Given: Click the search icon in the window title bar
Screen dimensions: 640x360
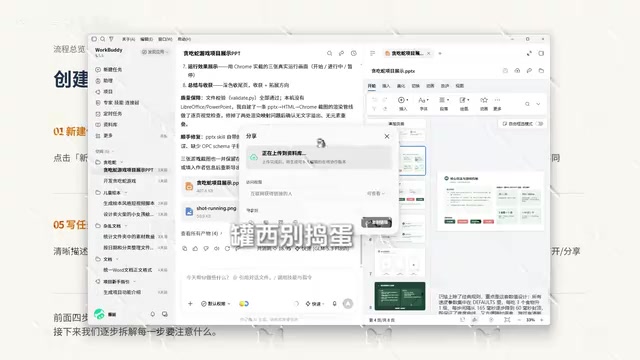Looking at the screenshot, I should tap(103, 39).
